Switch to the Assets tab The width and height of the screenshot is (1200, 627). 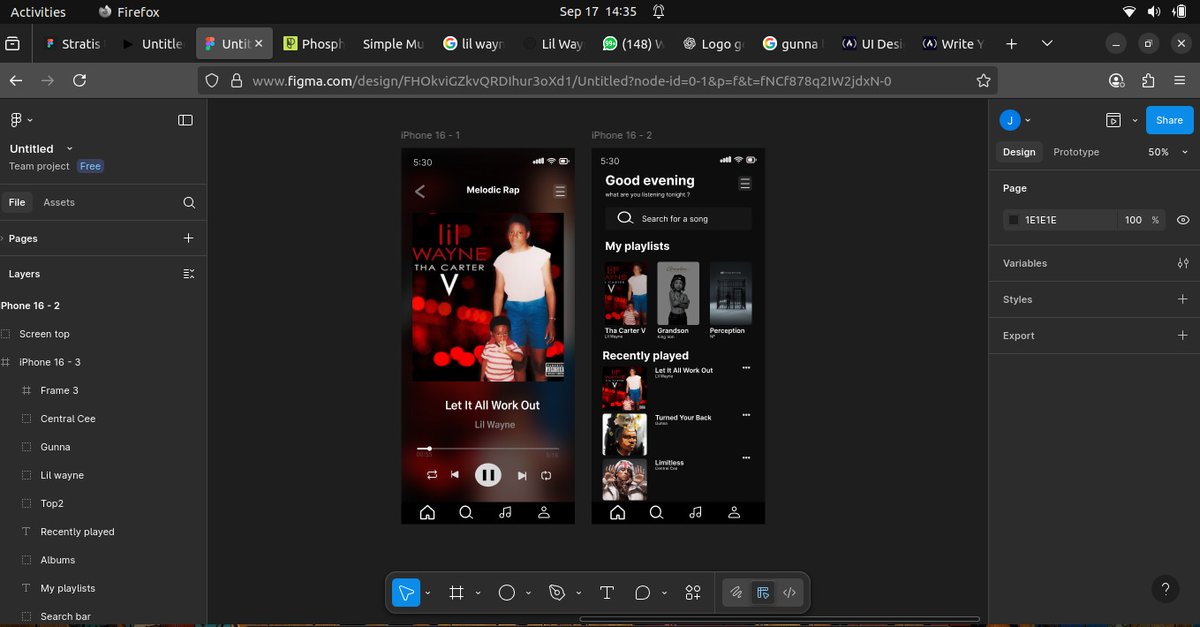pyautogui.click(x=59, y=202)
